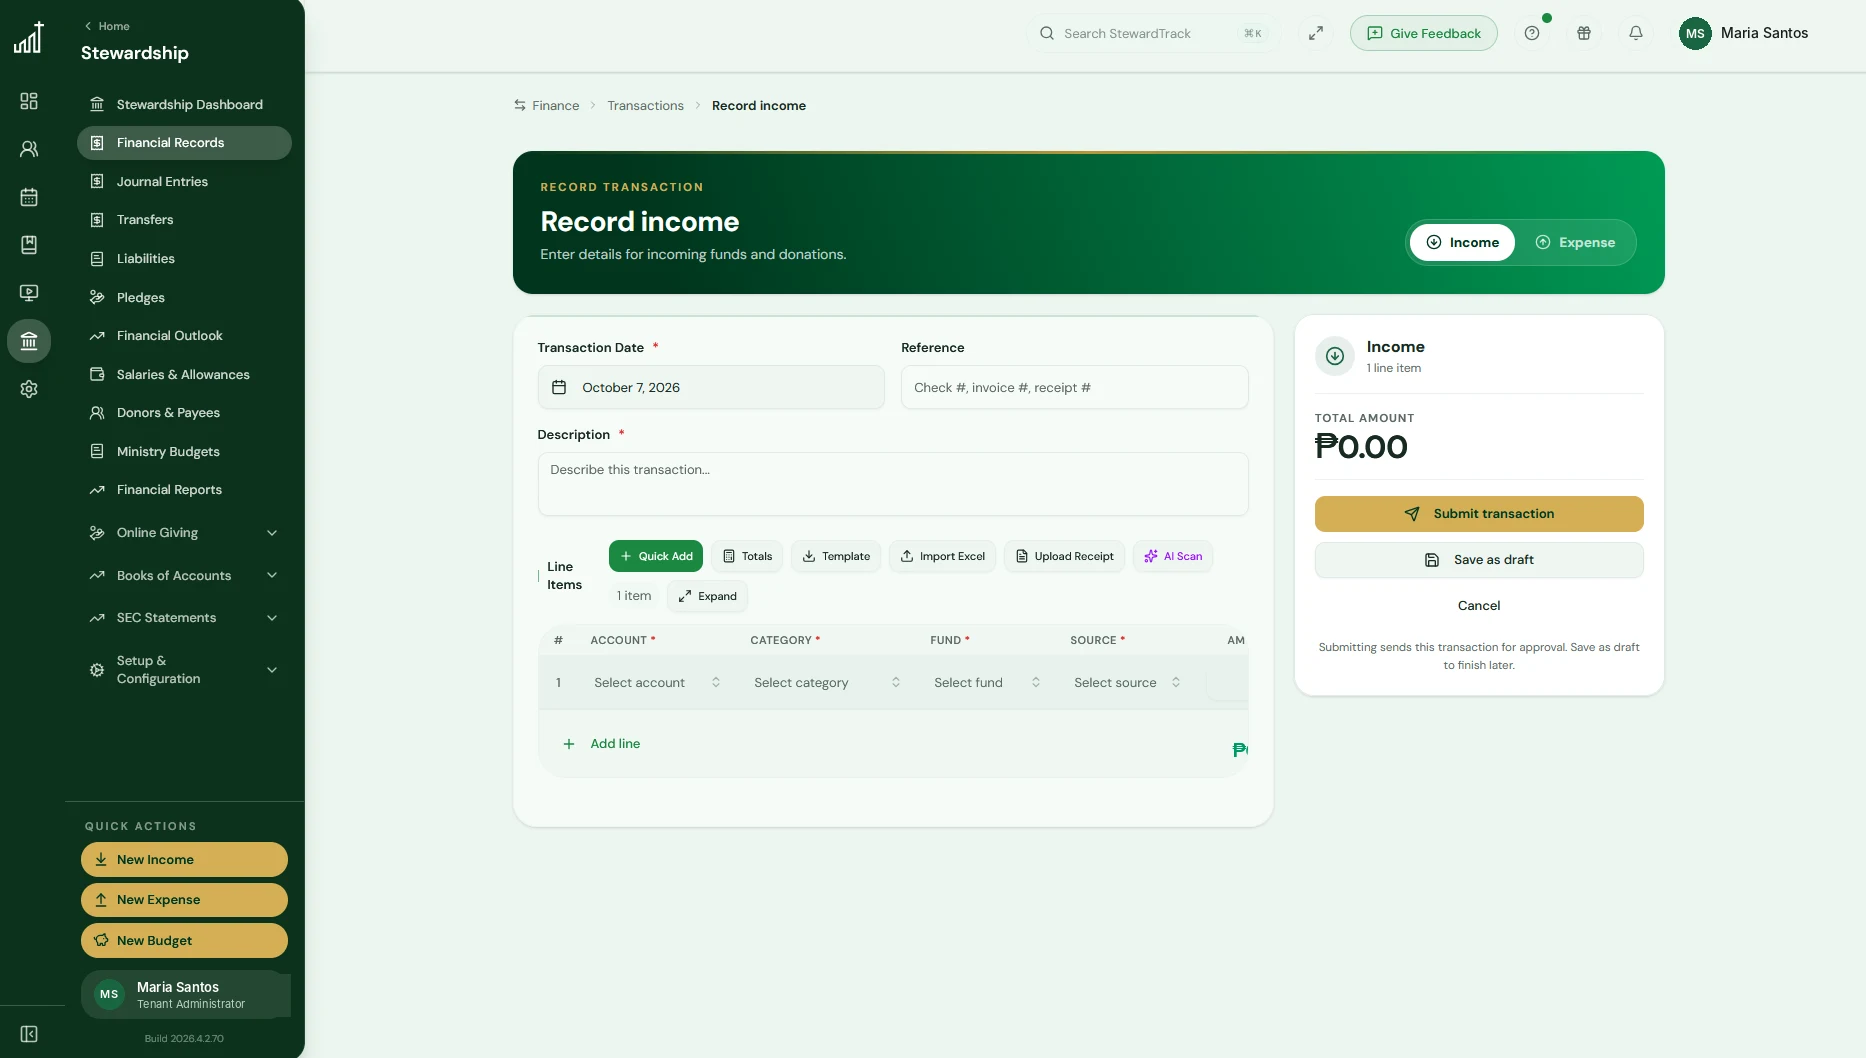The width and height of the screenshot is (1866, 1058).
Task: Click the Give Feedback button
Action: (1423, 33)
